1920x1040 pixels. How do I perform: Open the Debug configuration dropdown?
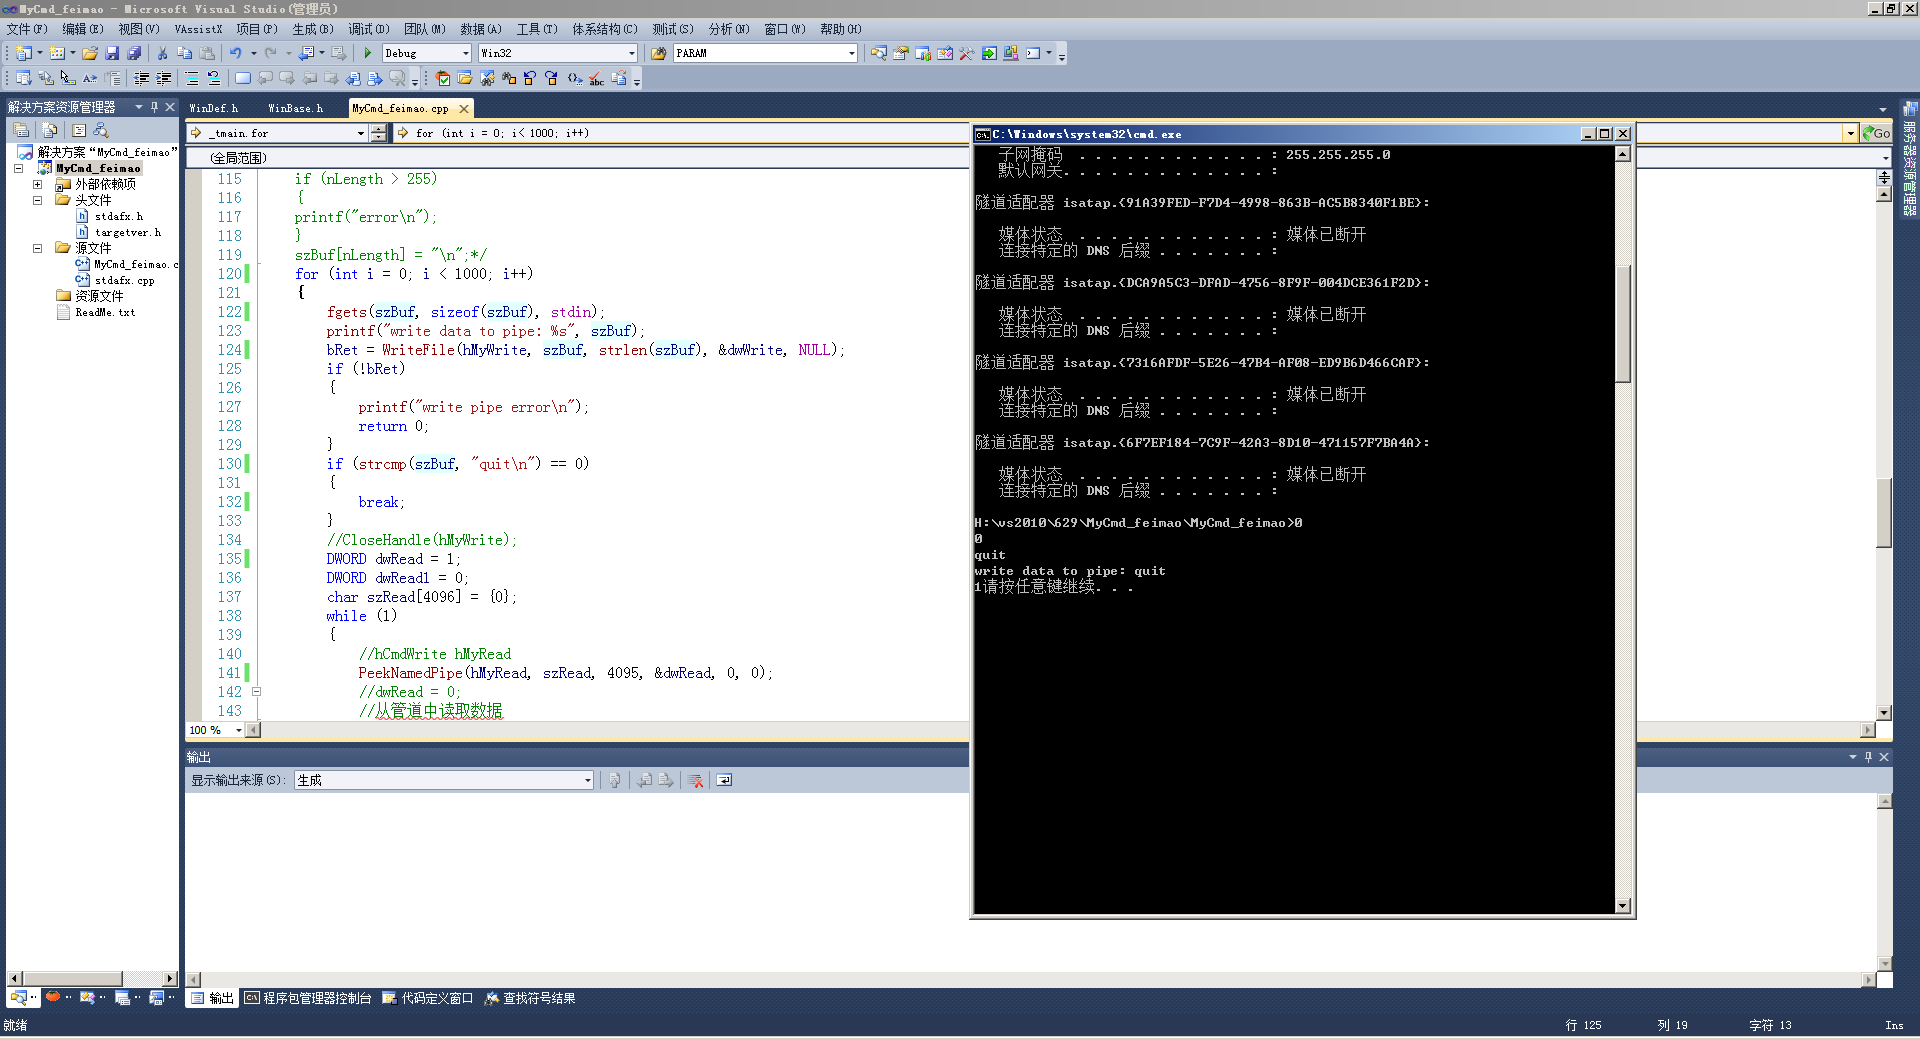pos(465,53)
